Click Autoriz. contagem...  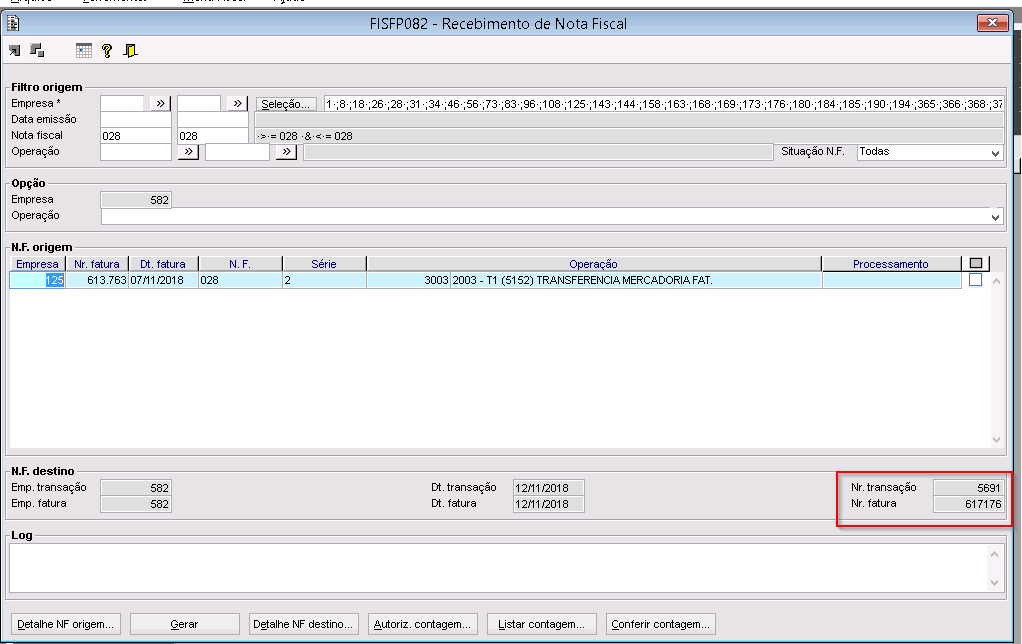[422, 624]
